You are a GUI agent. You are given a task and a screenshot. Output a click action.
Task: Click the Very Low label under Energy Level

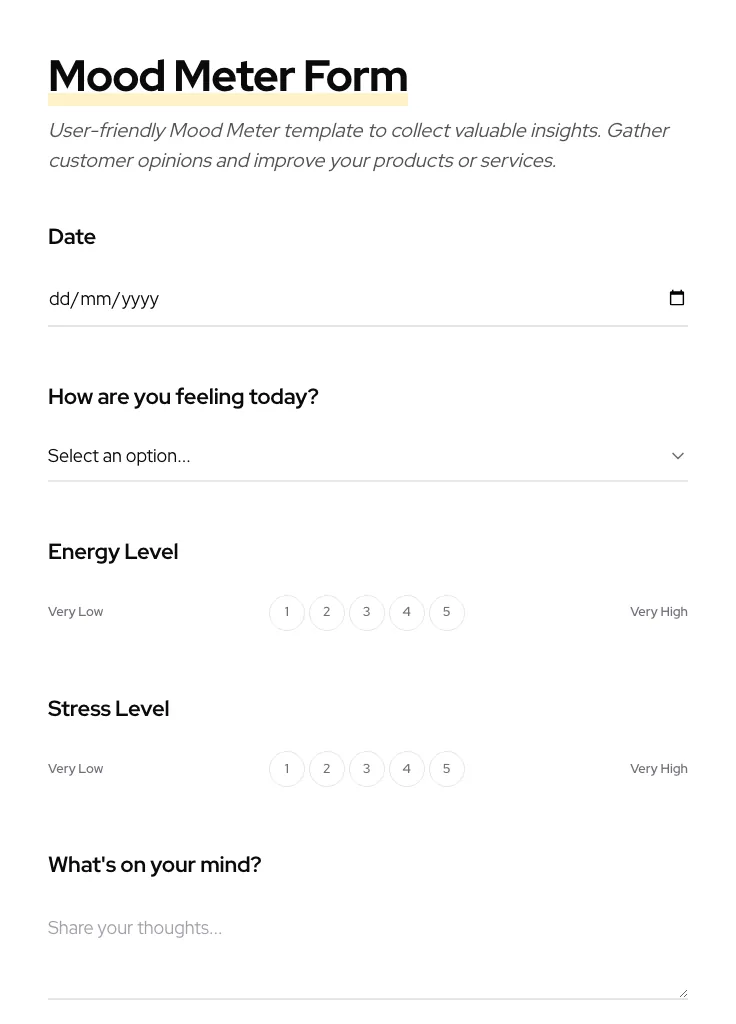point(75,611)
